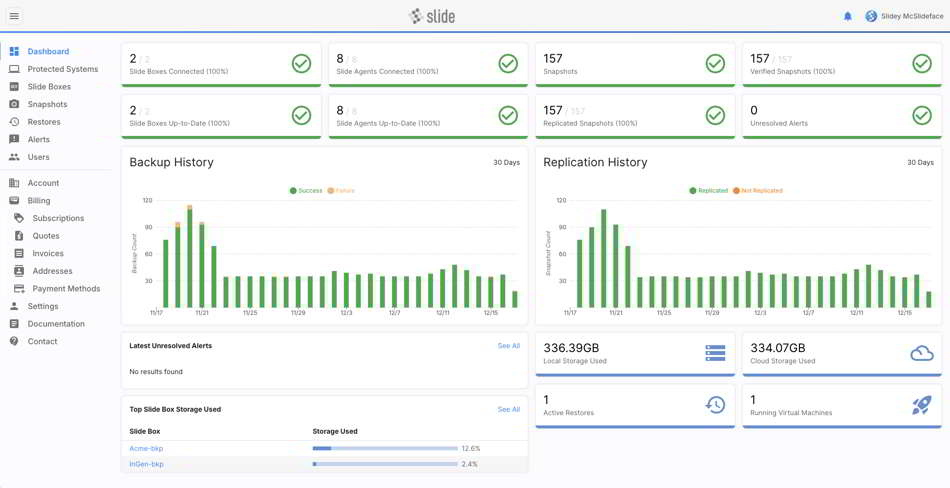Click the Restores history icon in the sidebar
The width and height of the screenshot is (950, 488).
pyautogui.click(x=15, y=122)
